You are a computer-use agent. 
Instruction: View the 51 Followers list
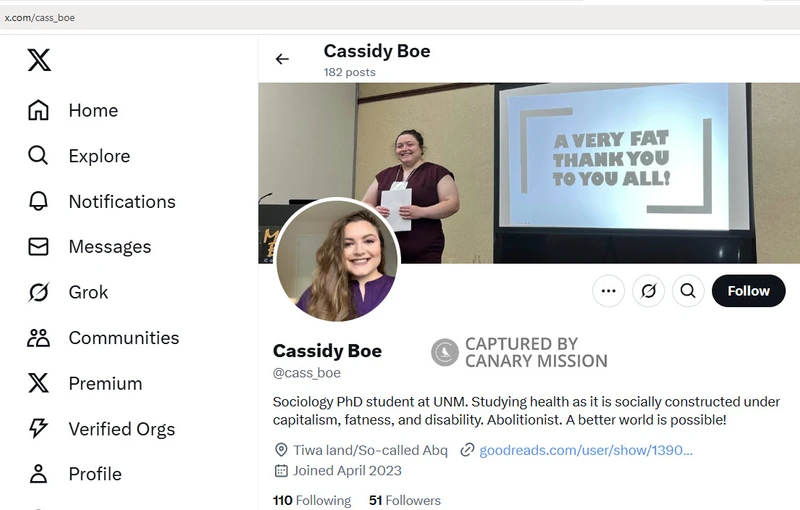click(x=404, y=500)
